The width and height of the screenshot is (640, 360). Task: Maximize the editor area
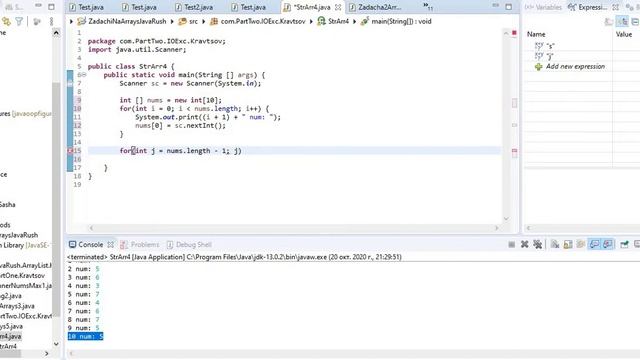tap(509, 7)
